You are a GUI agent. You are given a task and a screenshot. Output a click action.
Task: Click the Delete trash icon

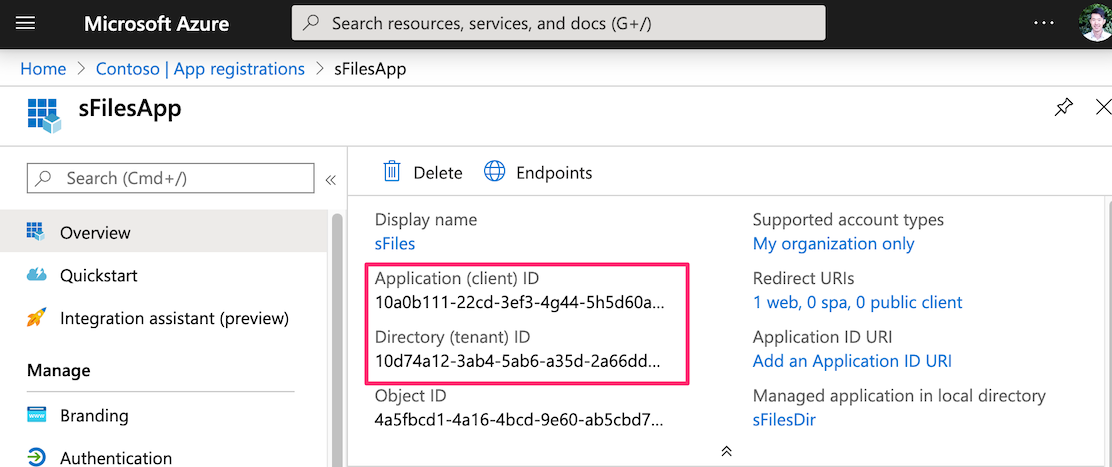(391, 171)
